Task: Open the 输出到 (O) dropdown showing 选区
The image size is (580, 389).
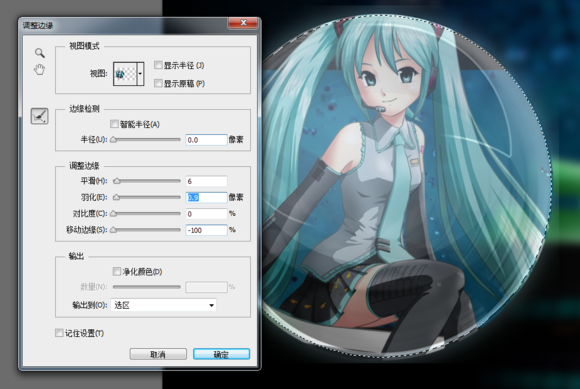Action: 163,305
